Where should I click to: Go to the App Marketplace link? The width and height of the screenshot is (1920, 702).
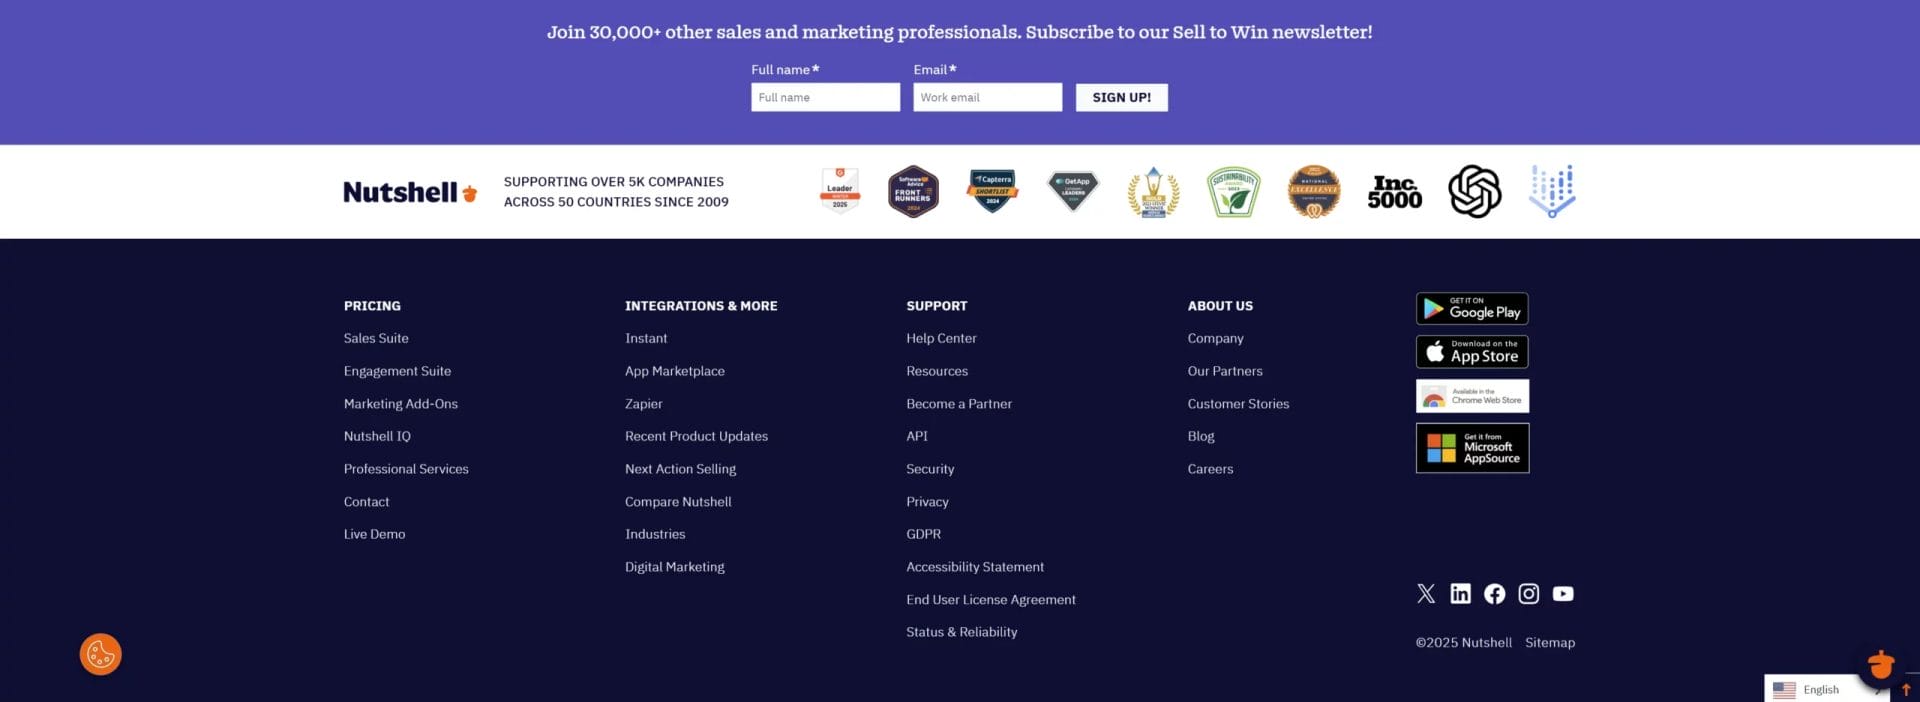pyautogui.click(x=675, y=371)
